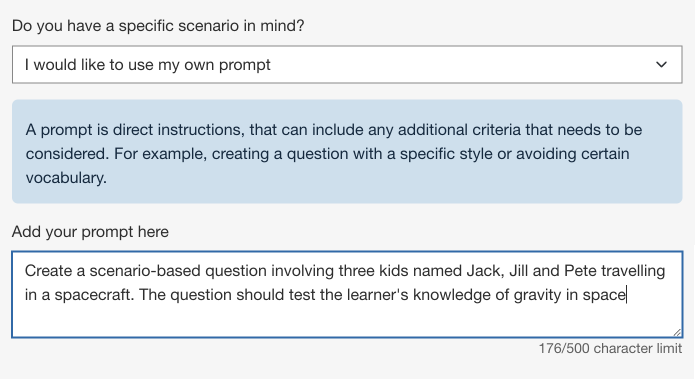Screen dimensions: 695x379
Task: Click the '176/500 character limit' counter
Action: pos(610,348)
